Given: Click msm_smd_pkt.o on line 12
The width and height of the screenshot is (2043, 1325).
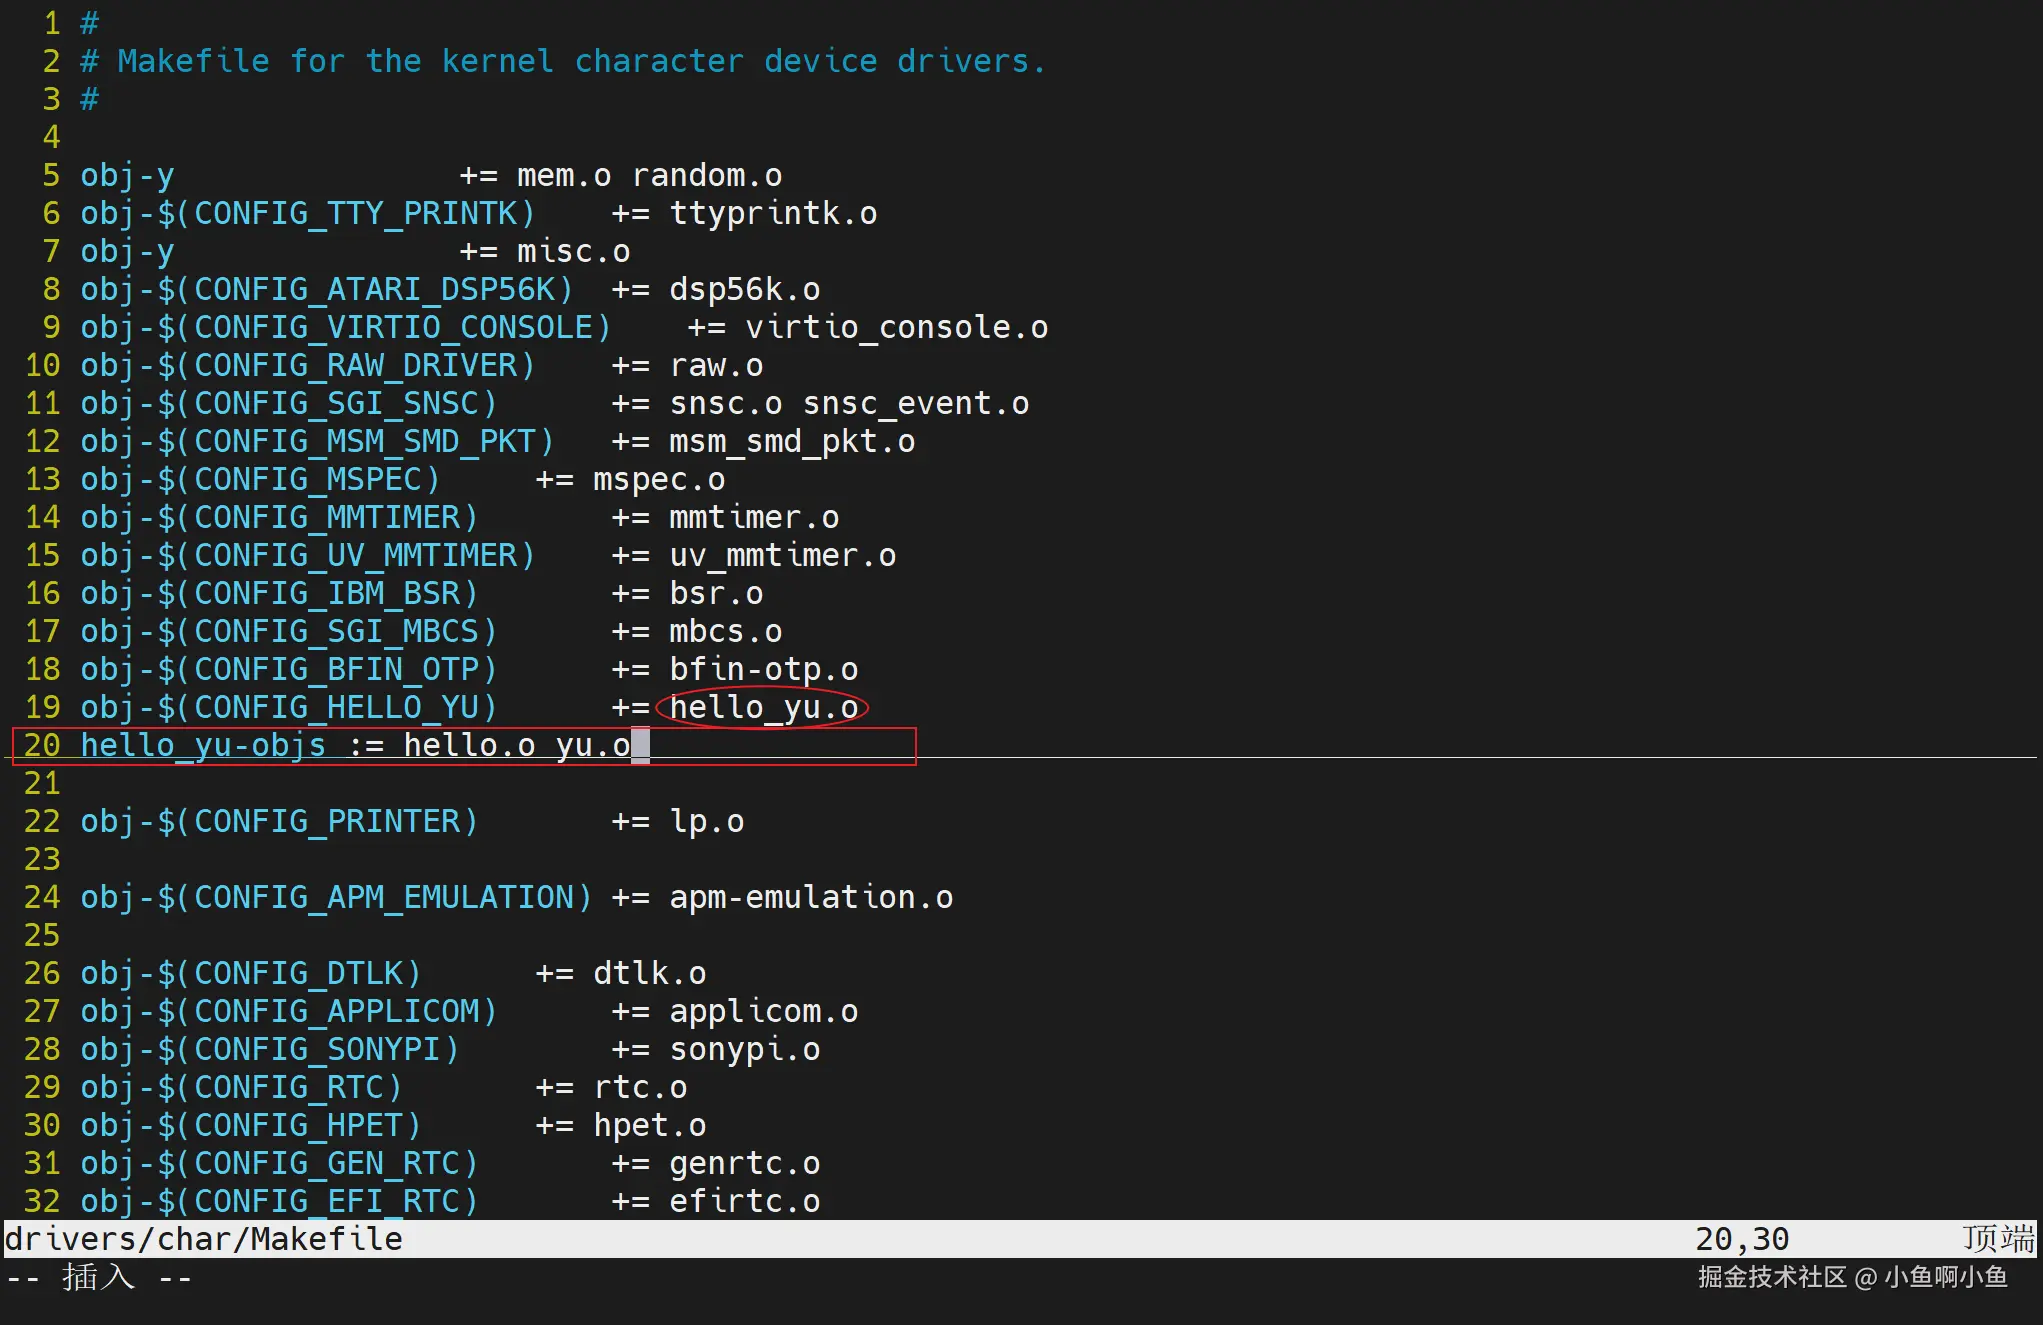Looking at the screenshot, I should 791,441.
